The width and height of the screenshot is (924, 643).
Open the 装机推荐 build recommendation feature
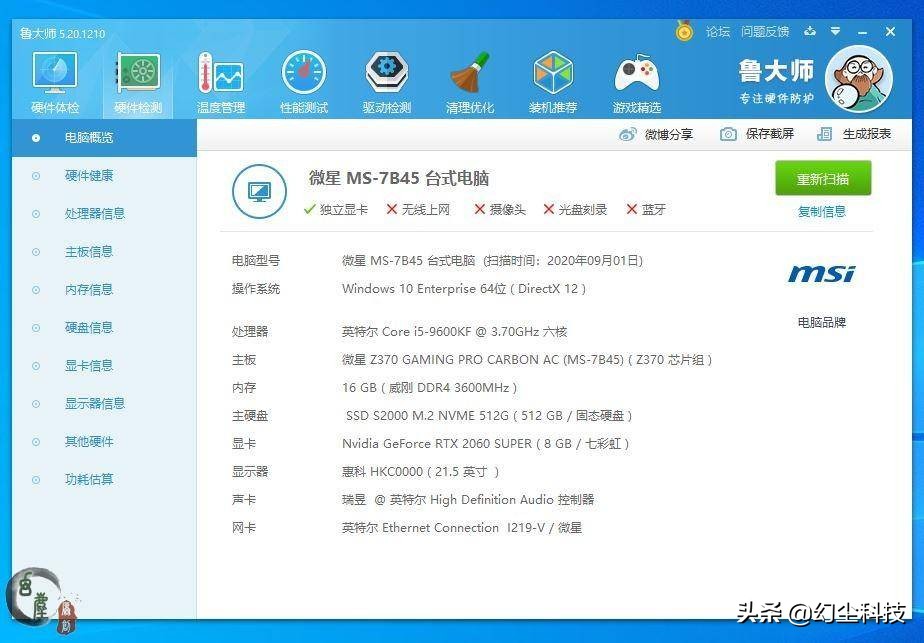point(553,80)
